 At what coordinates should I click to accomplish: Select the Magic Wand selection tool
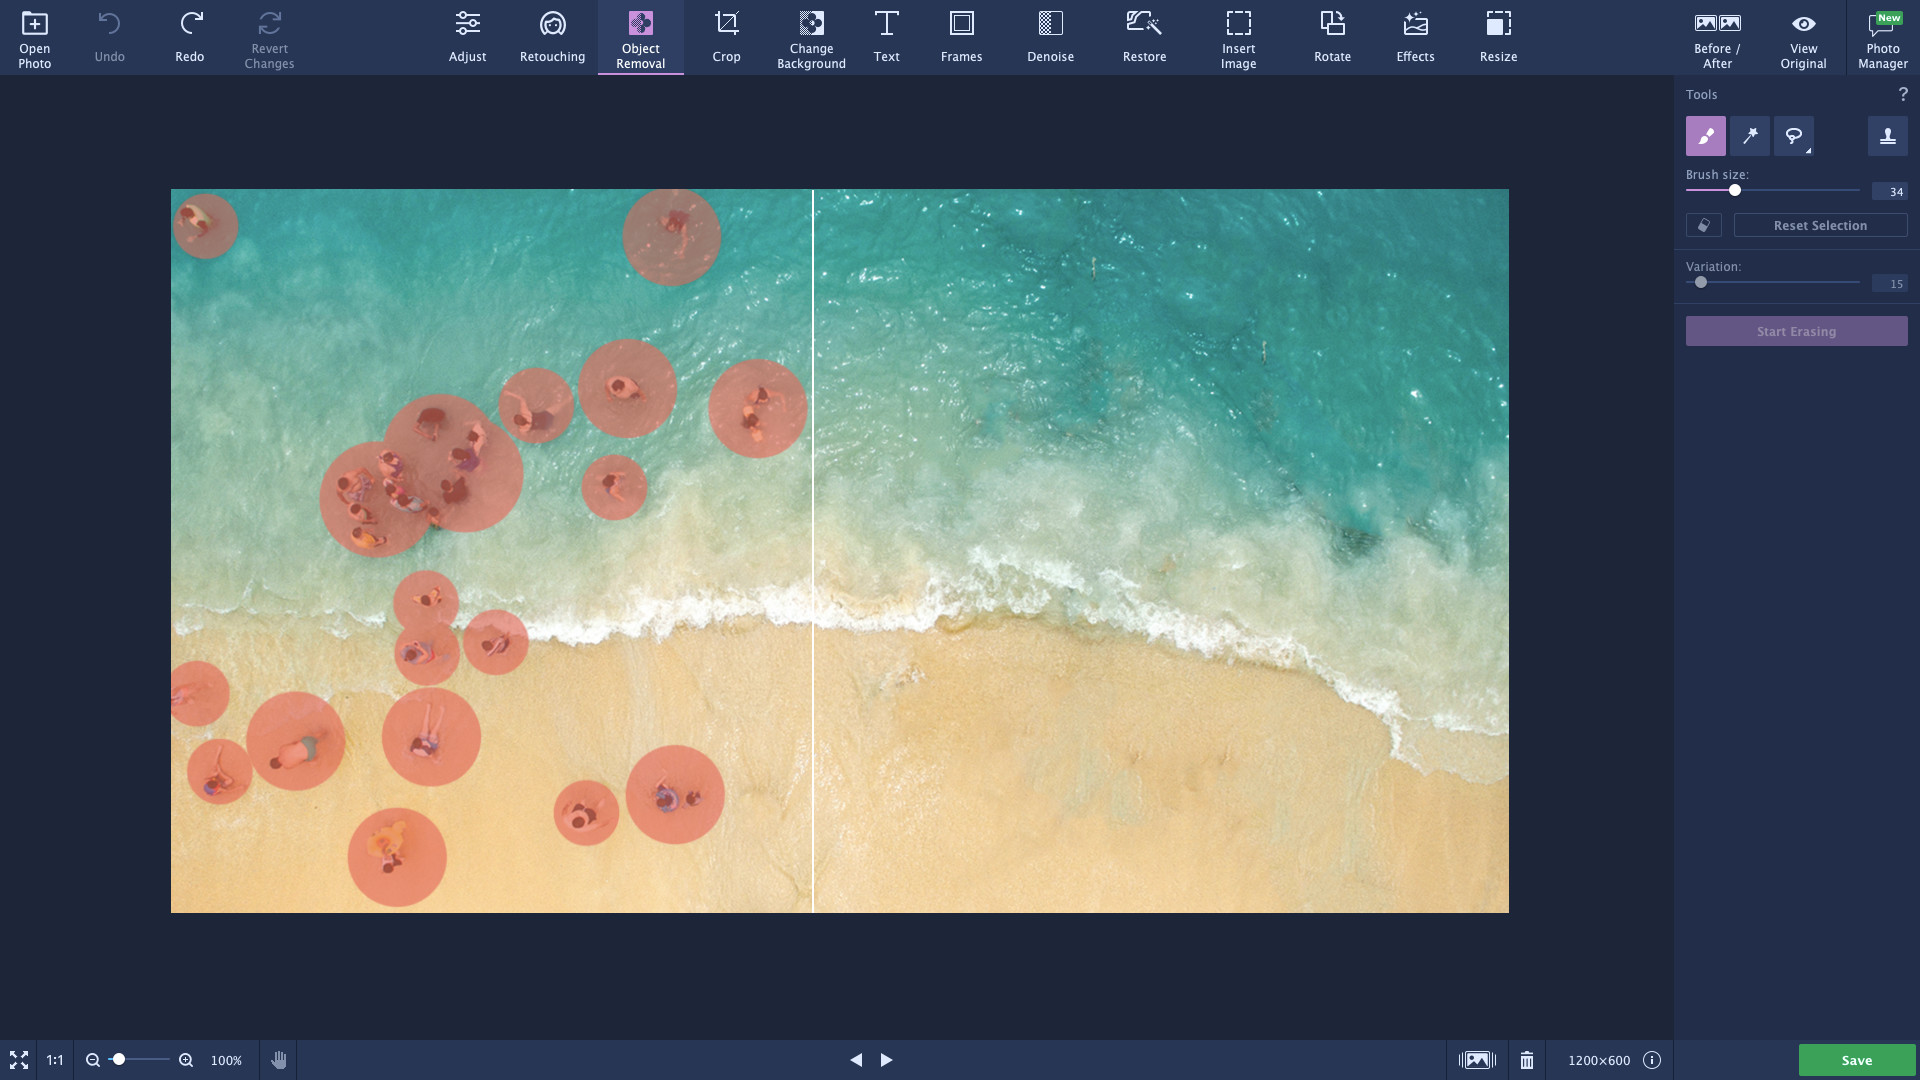(1750, 136)
